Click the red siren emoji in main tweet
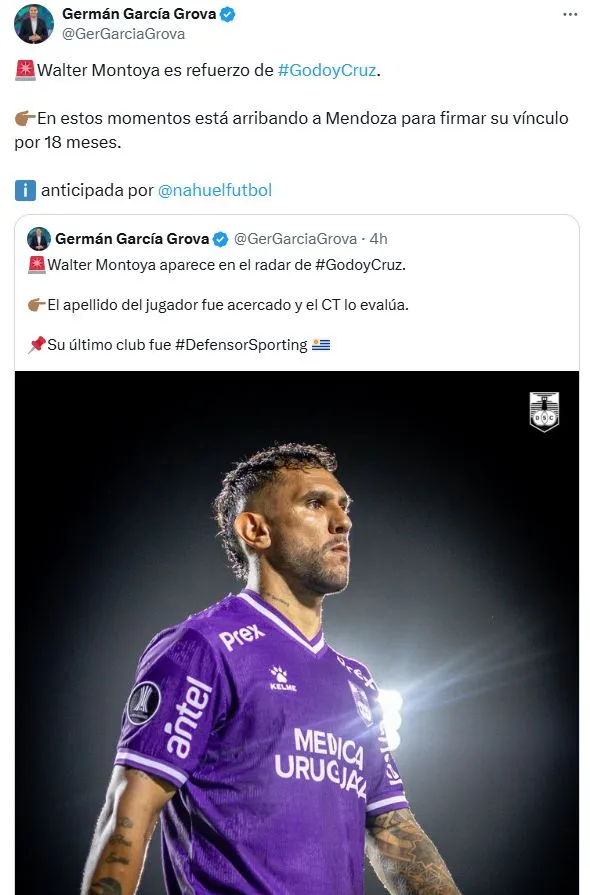This screenshot has height=895, width=590. 25,70
